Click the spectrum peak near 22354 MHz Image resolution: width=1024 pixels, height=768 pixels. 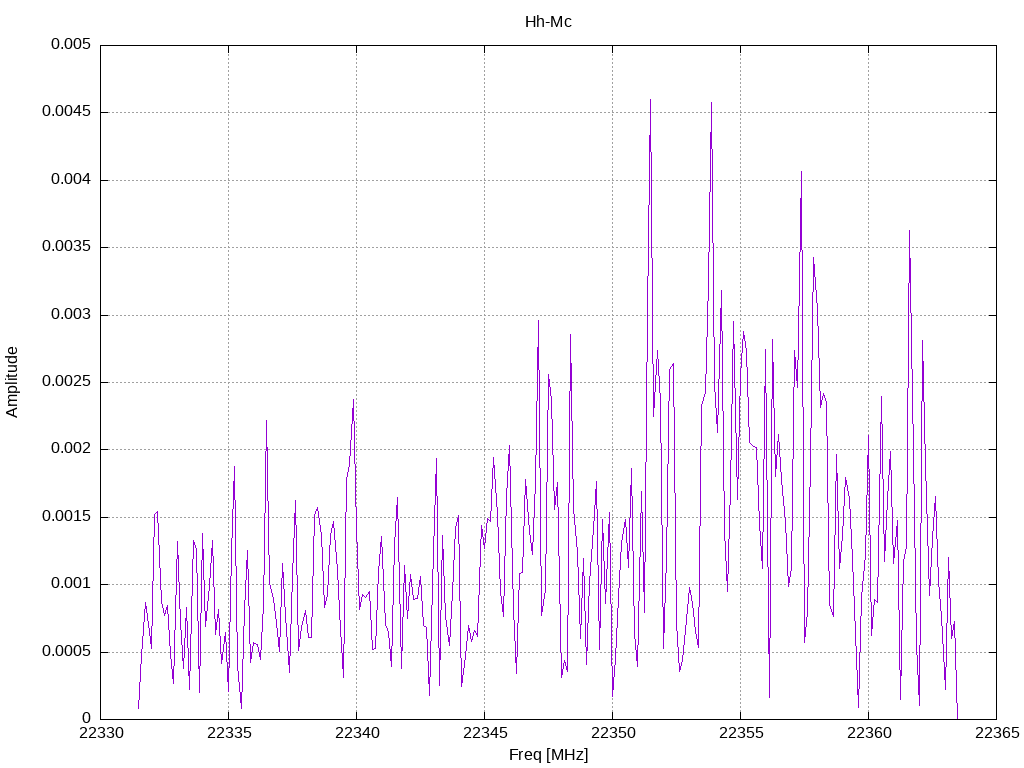click(711, 103)
